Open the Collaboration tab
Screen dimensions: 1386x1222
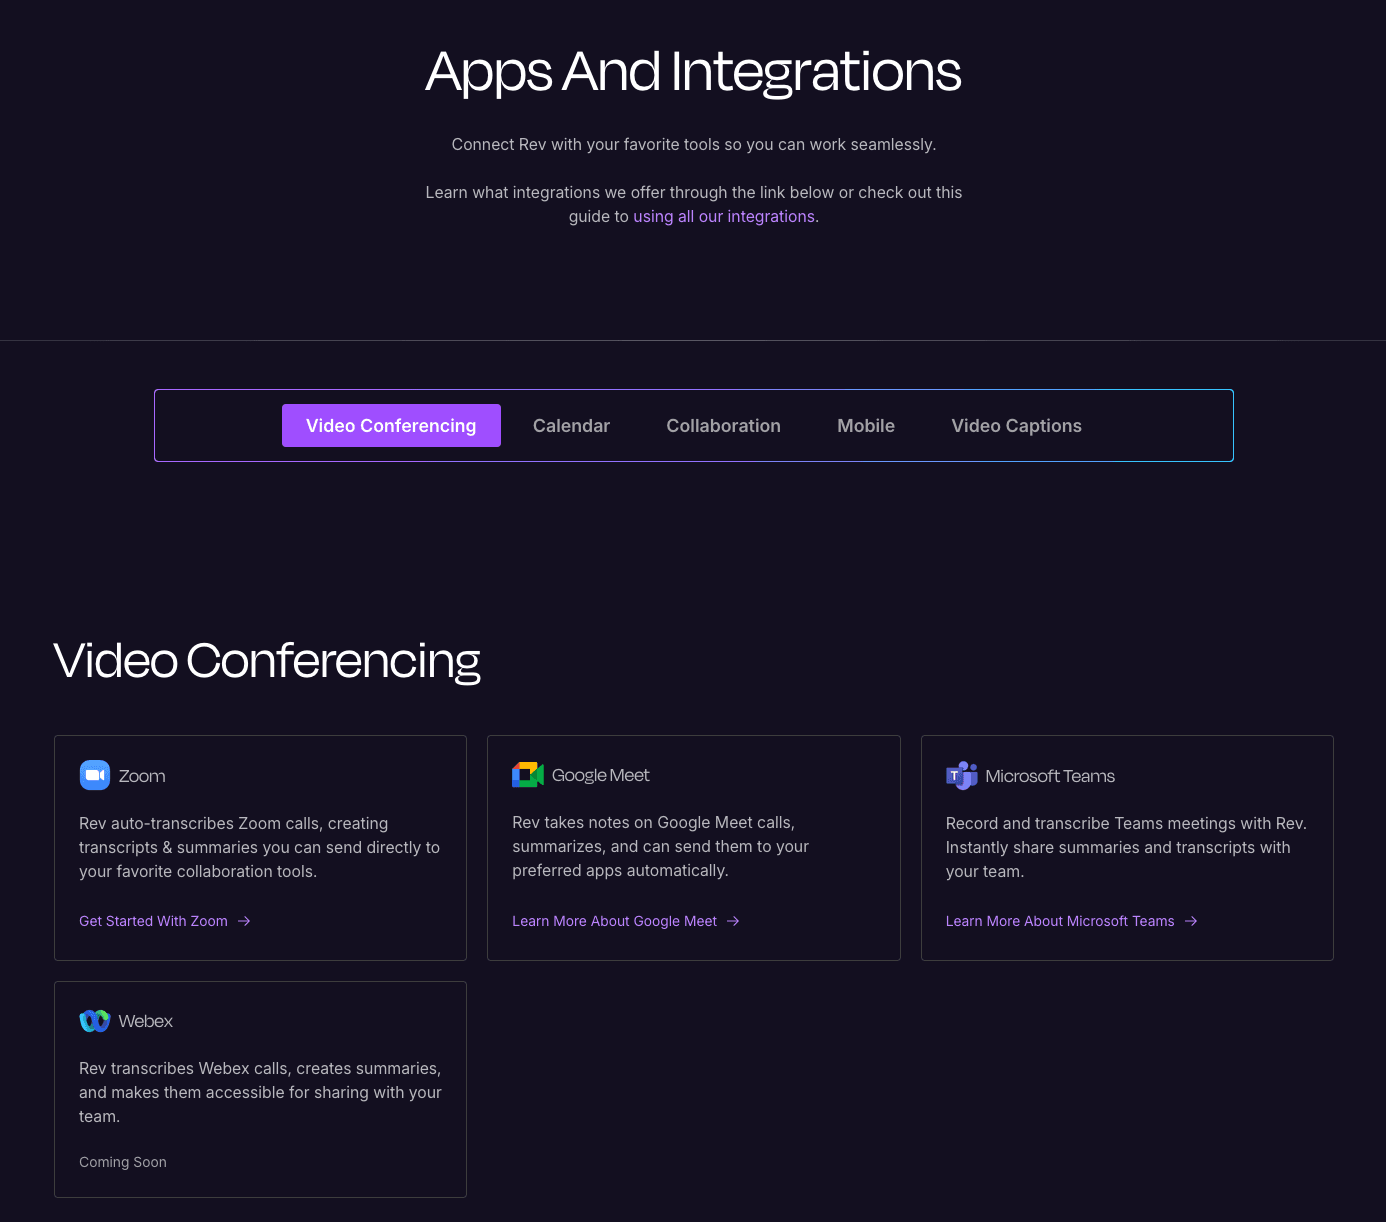pos(723,425)
